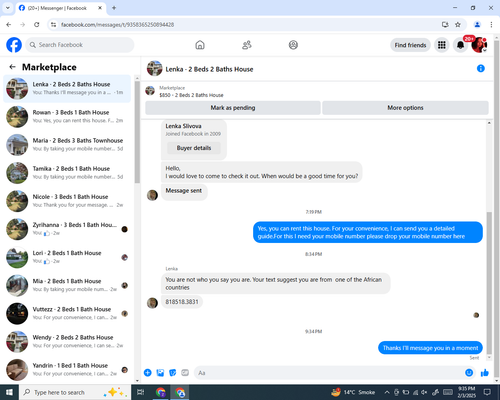The height and width of the screenshot is (400, 500).
Task: Click the address bar URL
Action: coord(117,25)
